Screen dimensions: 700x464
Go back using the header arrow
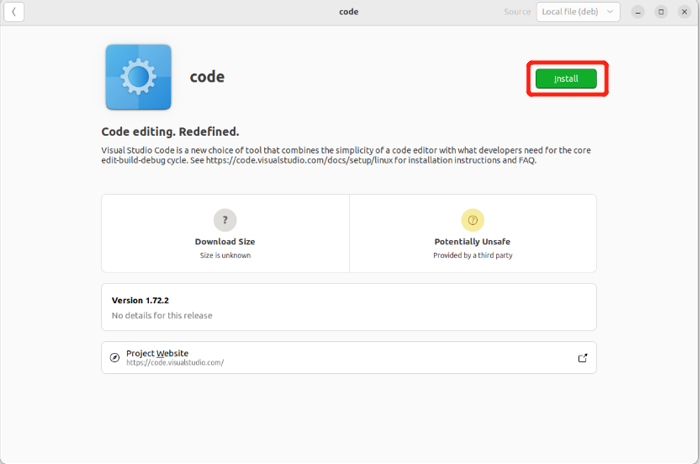14,12
